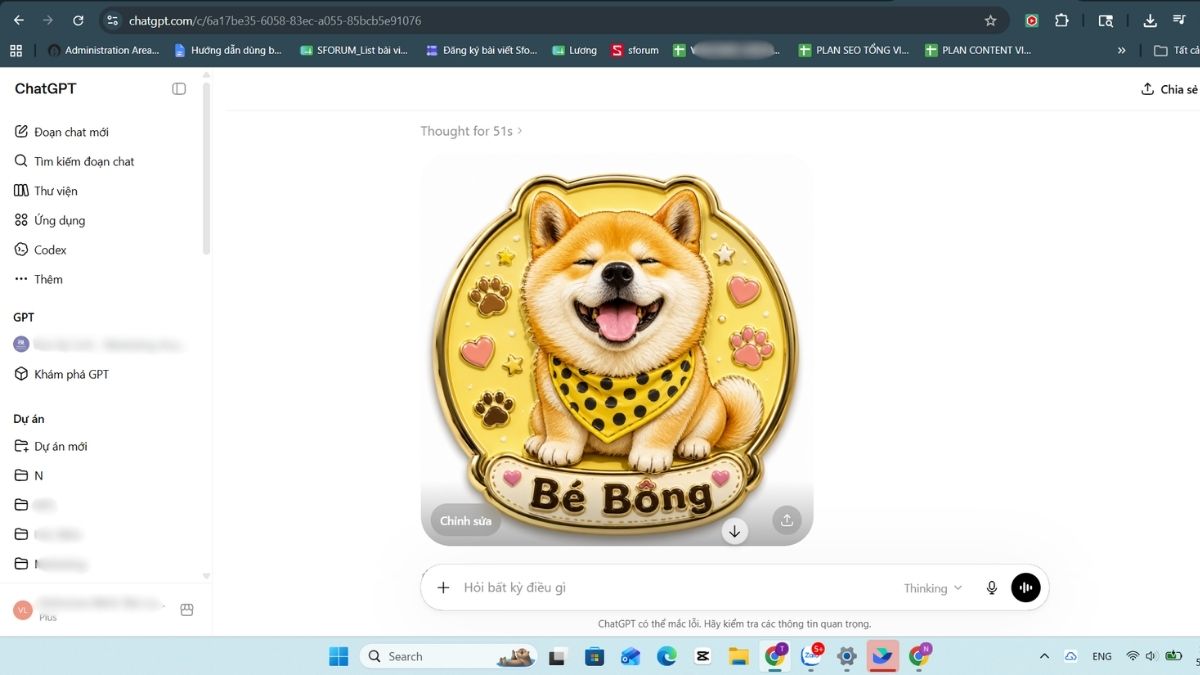
Task: Click the site information icon in address bar
Action: [113, 20]
